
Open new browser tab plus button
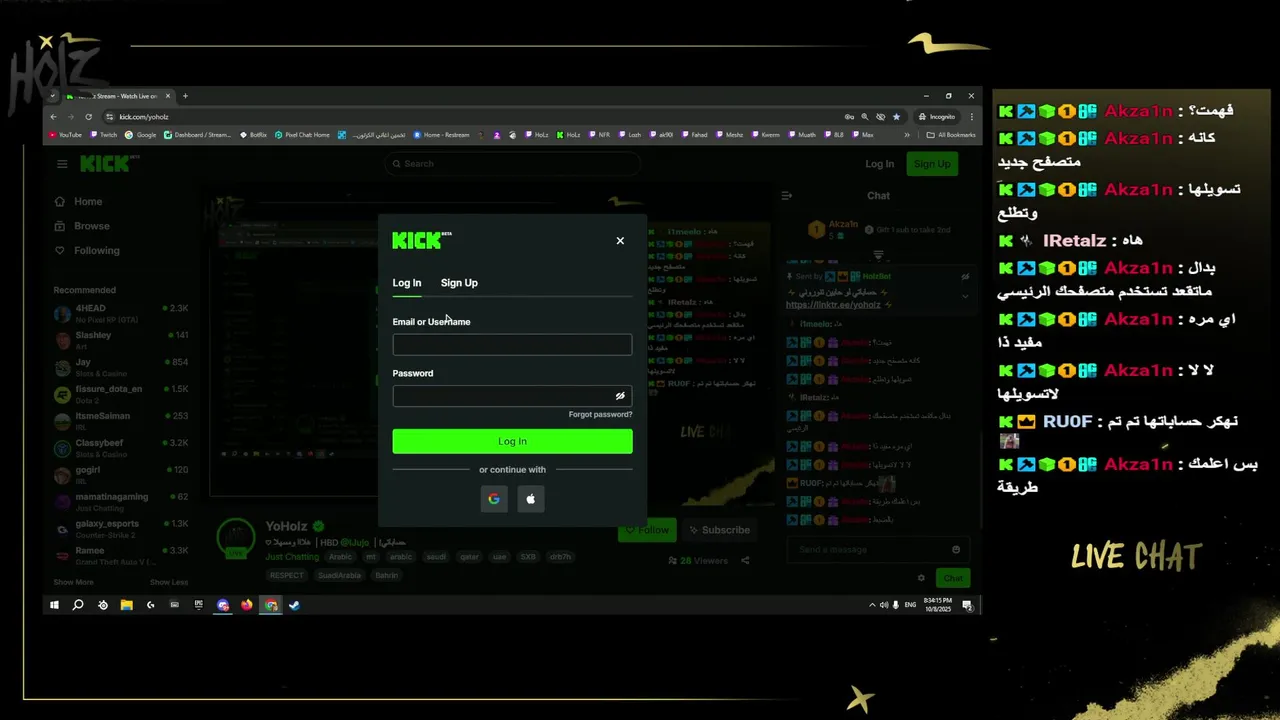pyautogui.click(x=185, y=96)
